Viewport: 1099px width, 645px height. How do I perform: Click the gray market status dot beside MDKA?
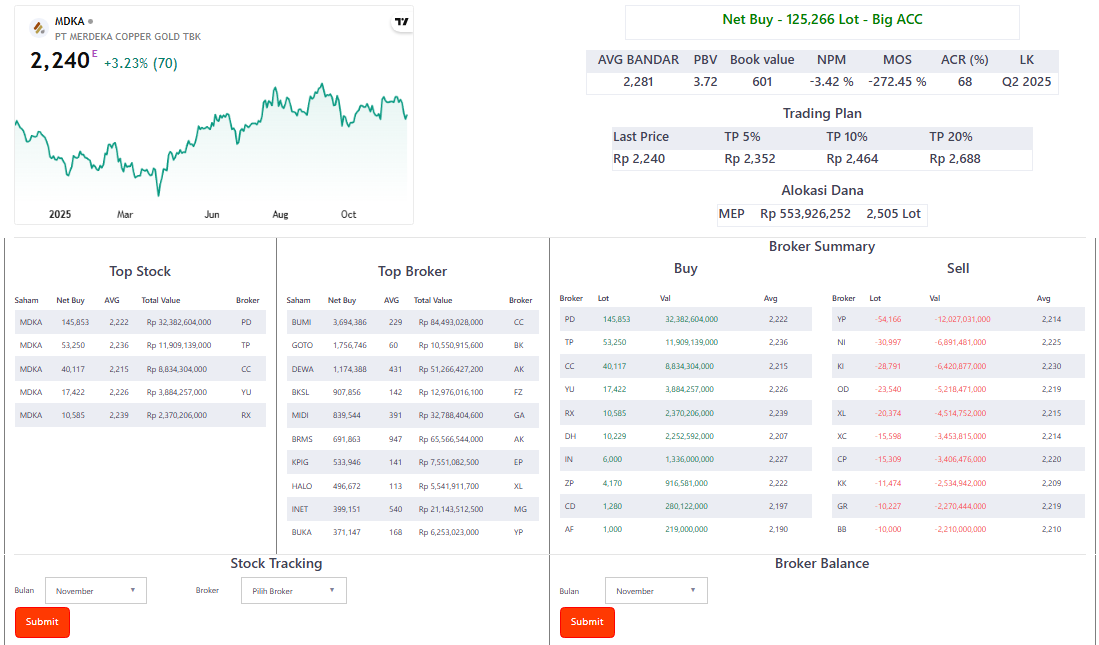(90, 21)
